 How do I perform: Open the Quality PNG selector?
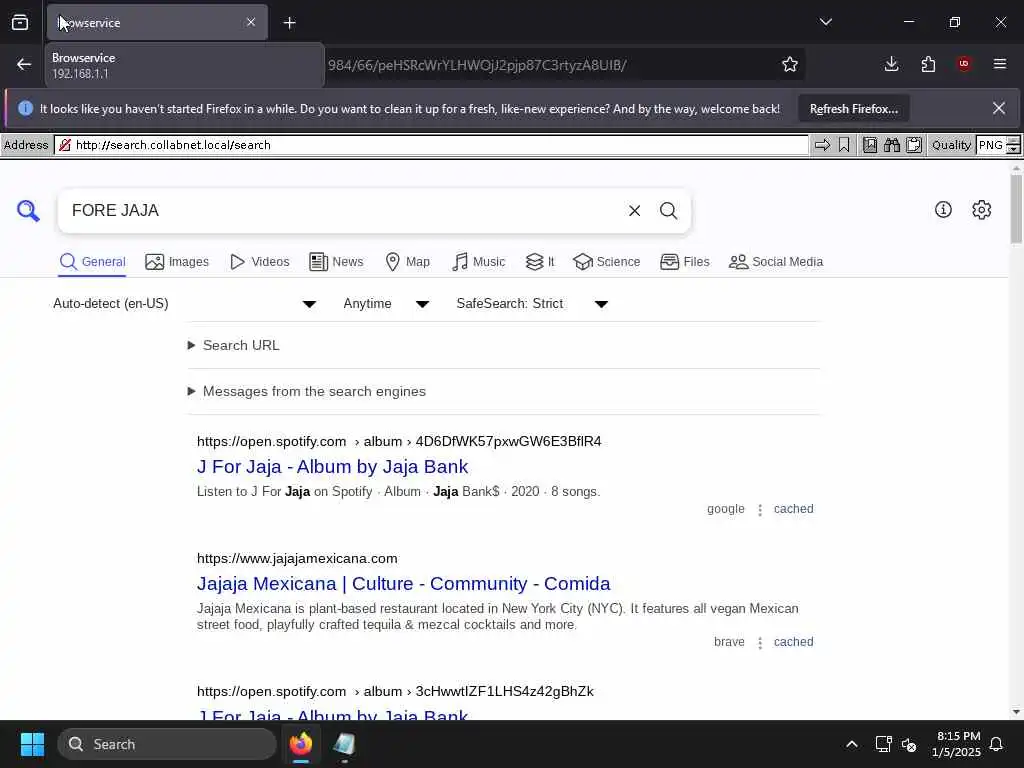coord(998,145)
